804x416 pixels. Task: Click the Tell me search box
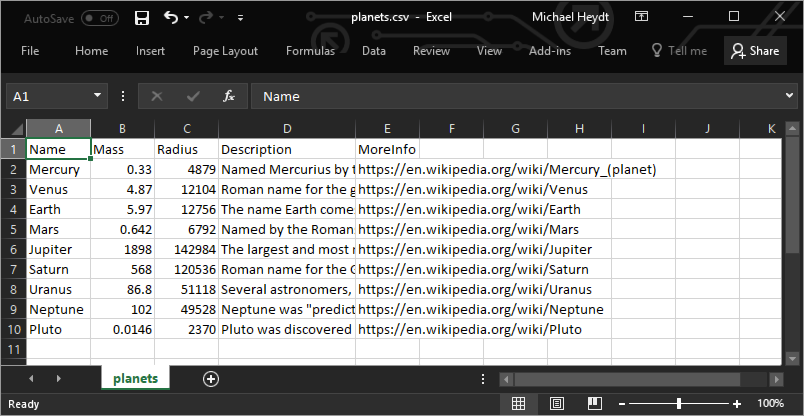coord(679,51)
